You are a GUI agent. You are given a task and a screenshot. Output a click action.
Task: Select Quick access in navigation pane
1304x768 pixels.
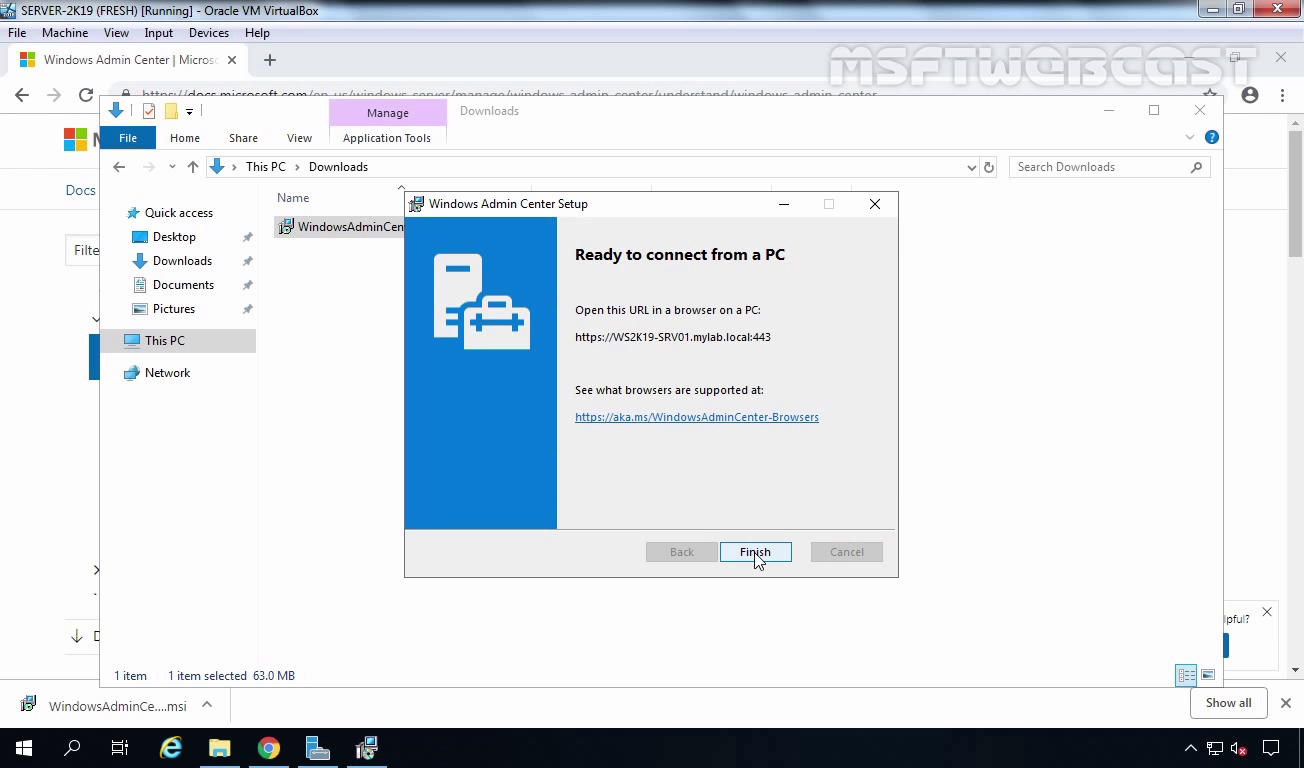pos(178,213)
